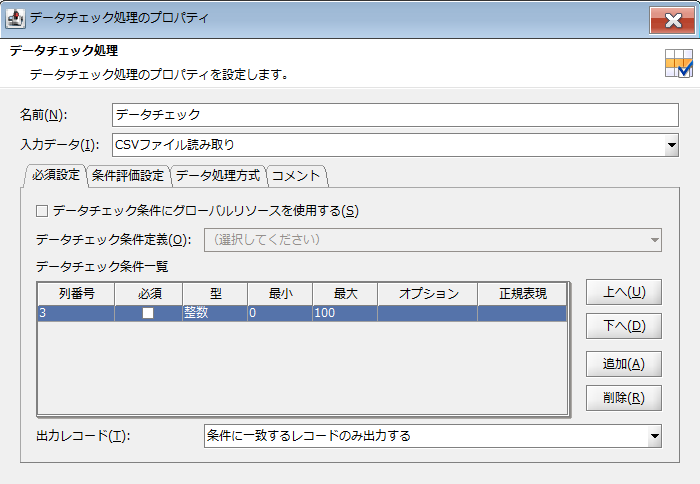Open the コメント tab
The height and width of the screenshot is (484, 700).
tap(296, 176)
